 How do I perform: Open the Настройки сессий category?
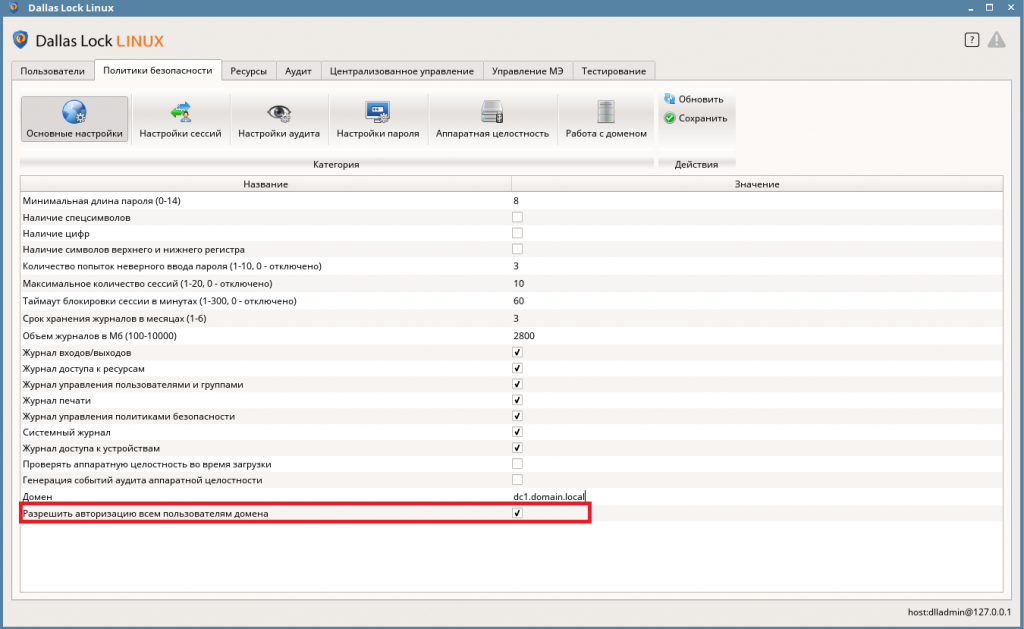coord(180,119)
